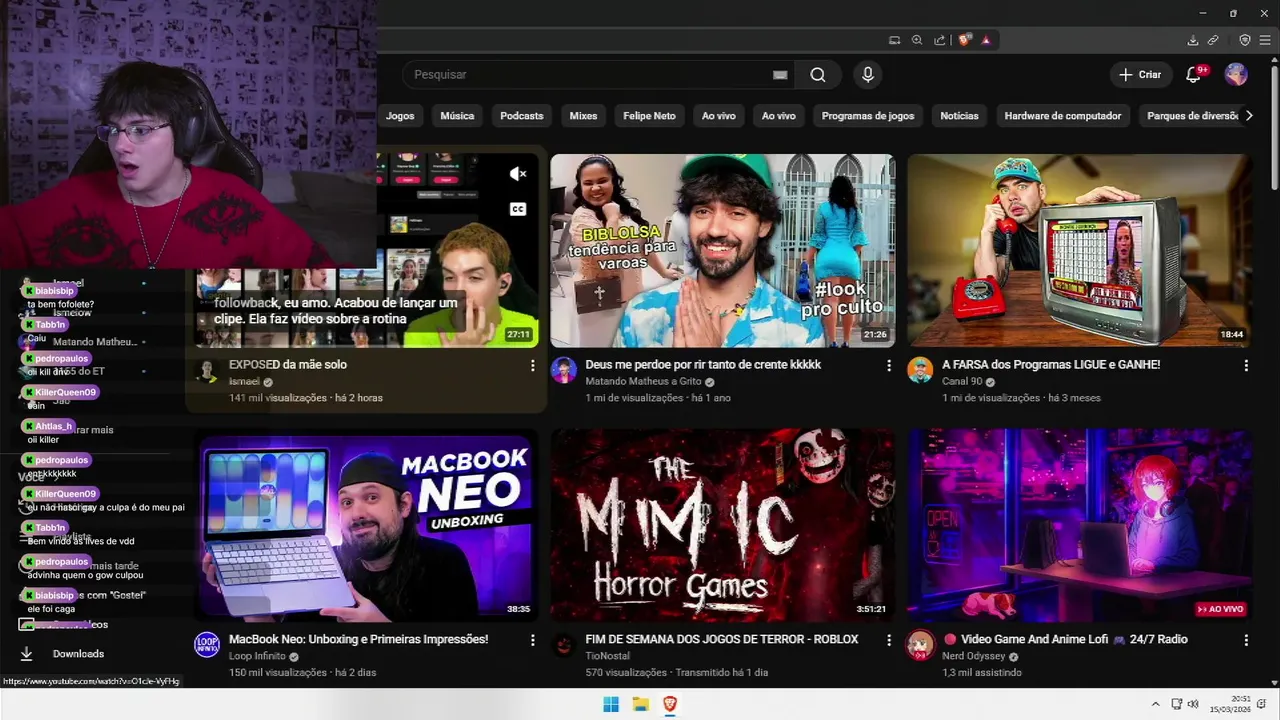Click the Ismael channel avatar under EXPOSED video

pyautogui.click(x=207, y=371)
